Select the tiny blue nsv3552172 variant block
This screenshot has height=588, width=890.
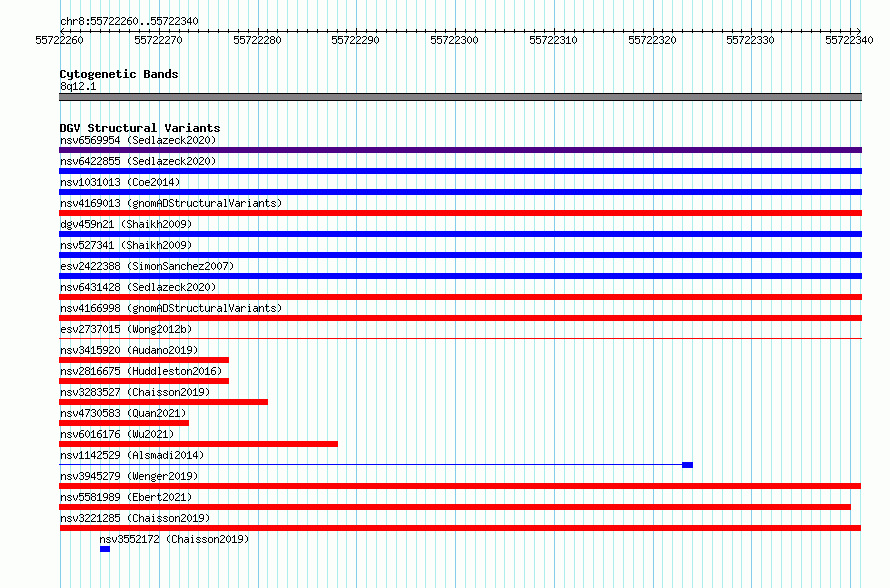105,549
